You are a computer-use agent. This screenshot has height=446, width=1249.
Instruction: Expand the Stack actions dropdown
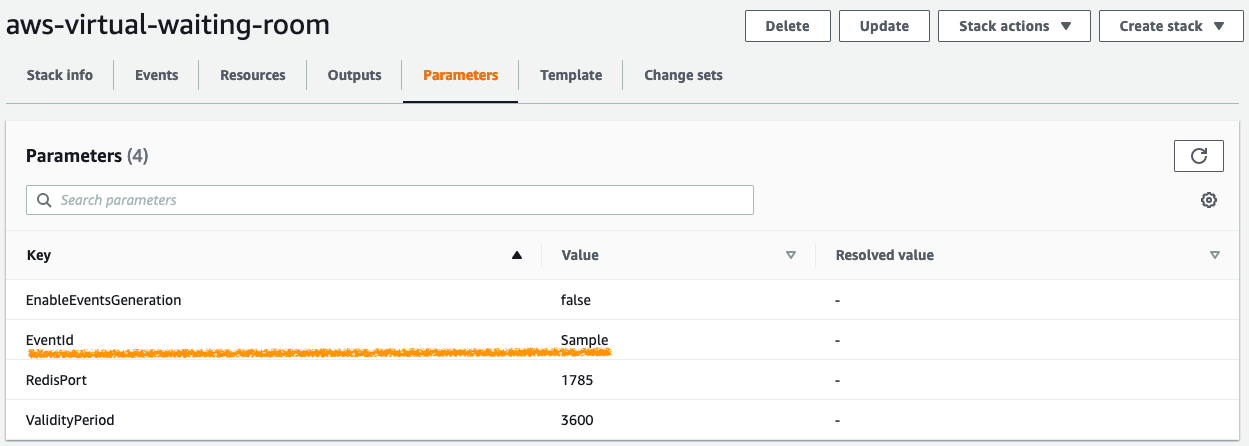tap(1014, 26)
